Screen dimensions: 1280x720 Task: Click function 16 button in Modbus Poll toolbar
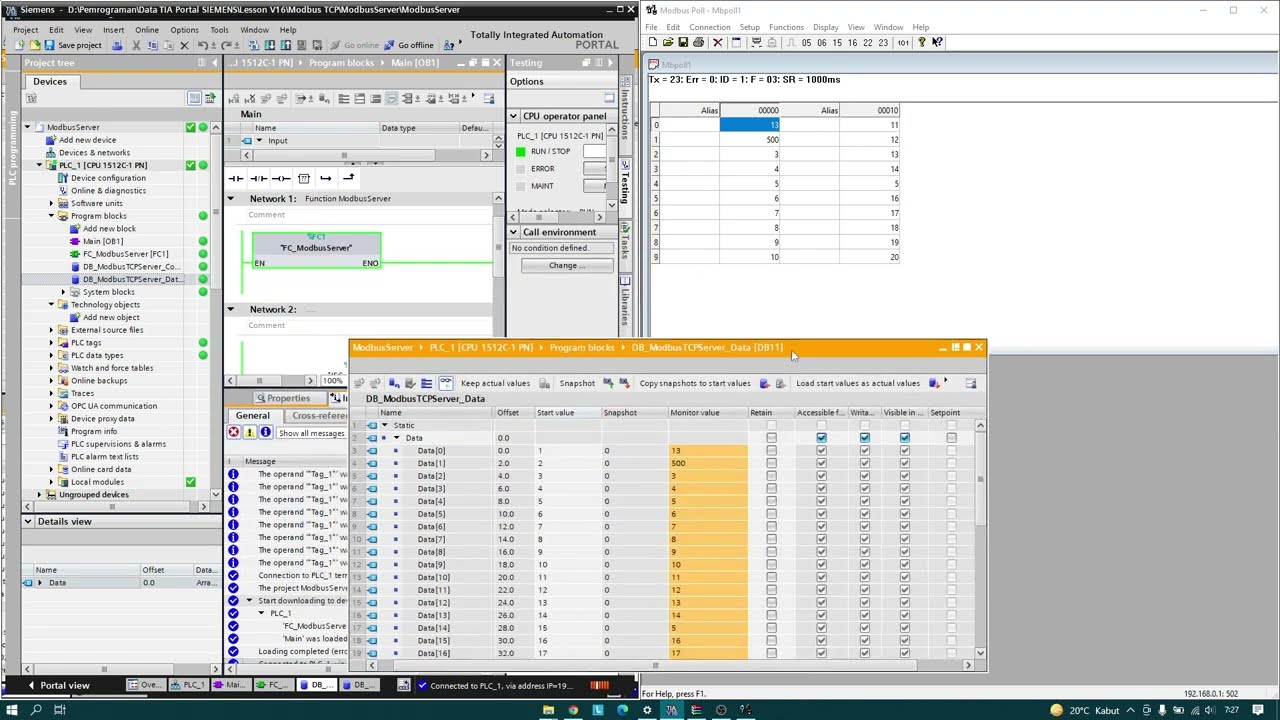pos(852,43)
